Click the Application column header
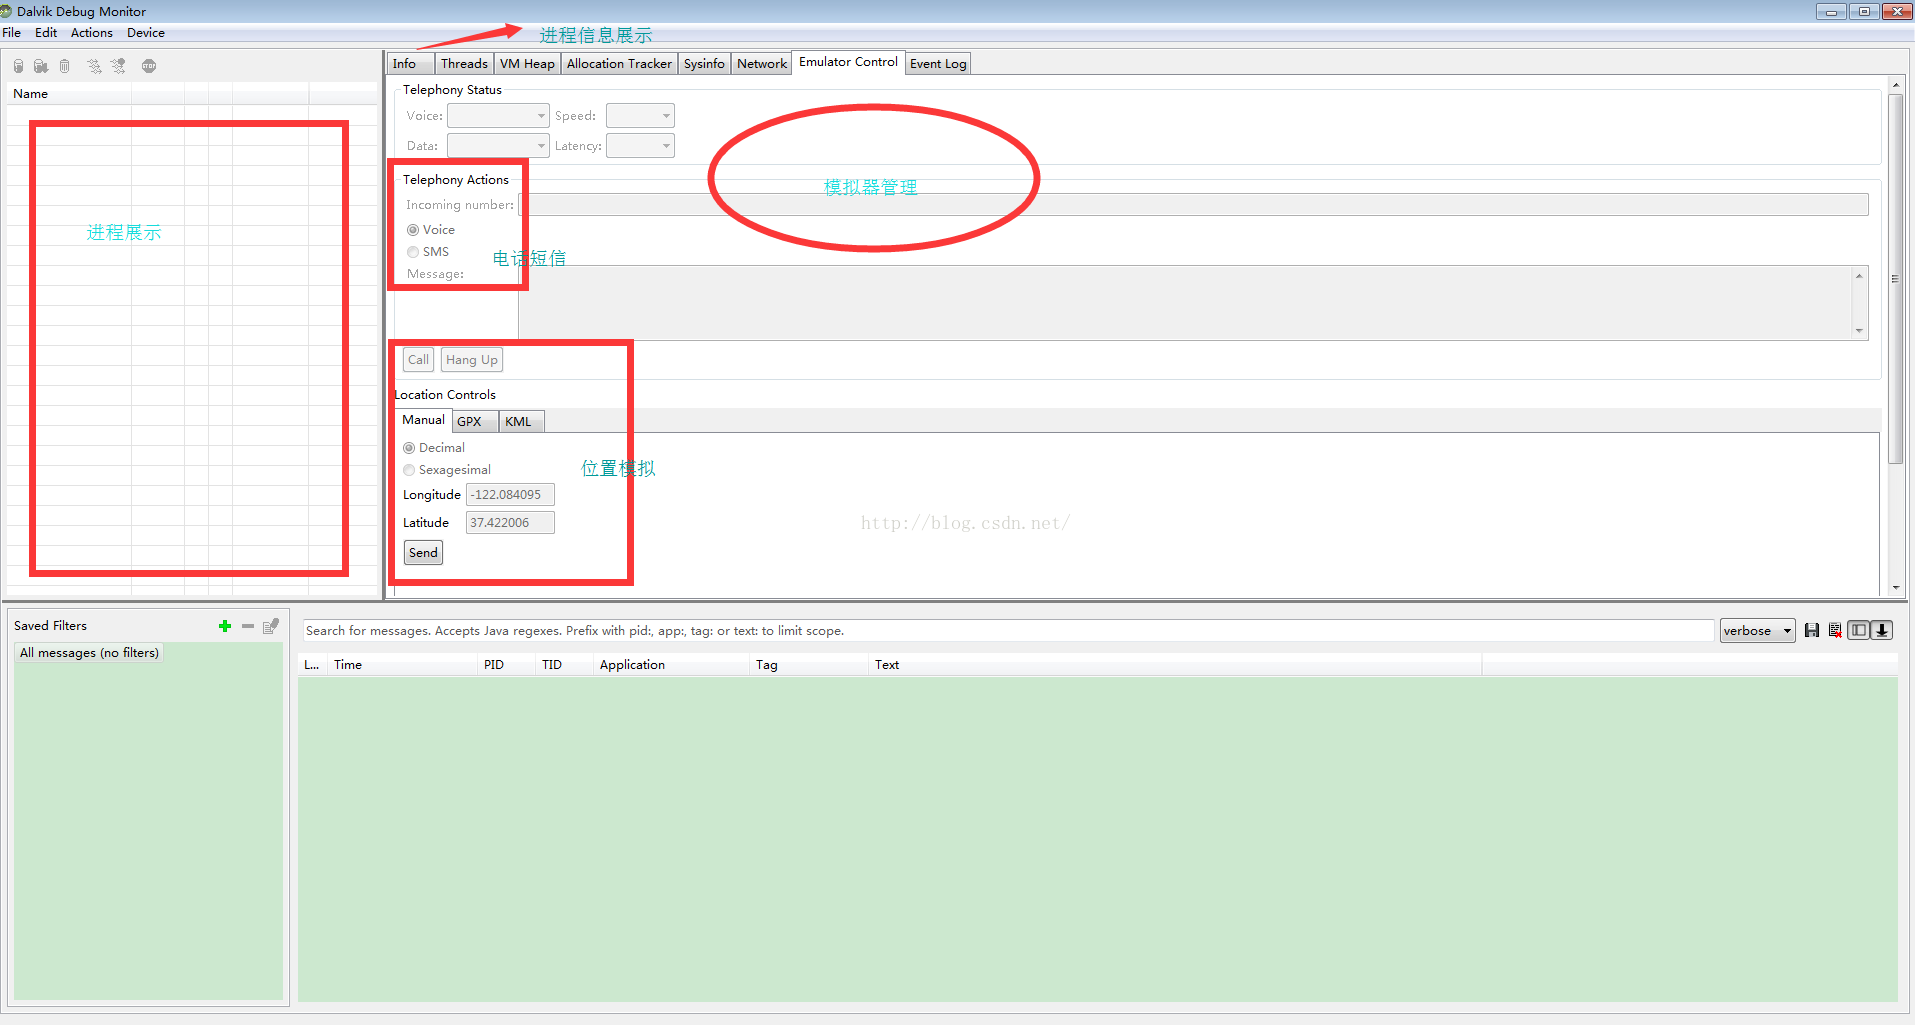1915x1025 pixels. click(672, 665)
